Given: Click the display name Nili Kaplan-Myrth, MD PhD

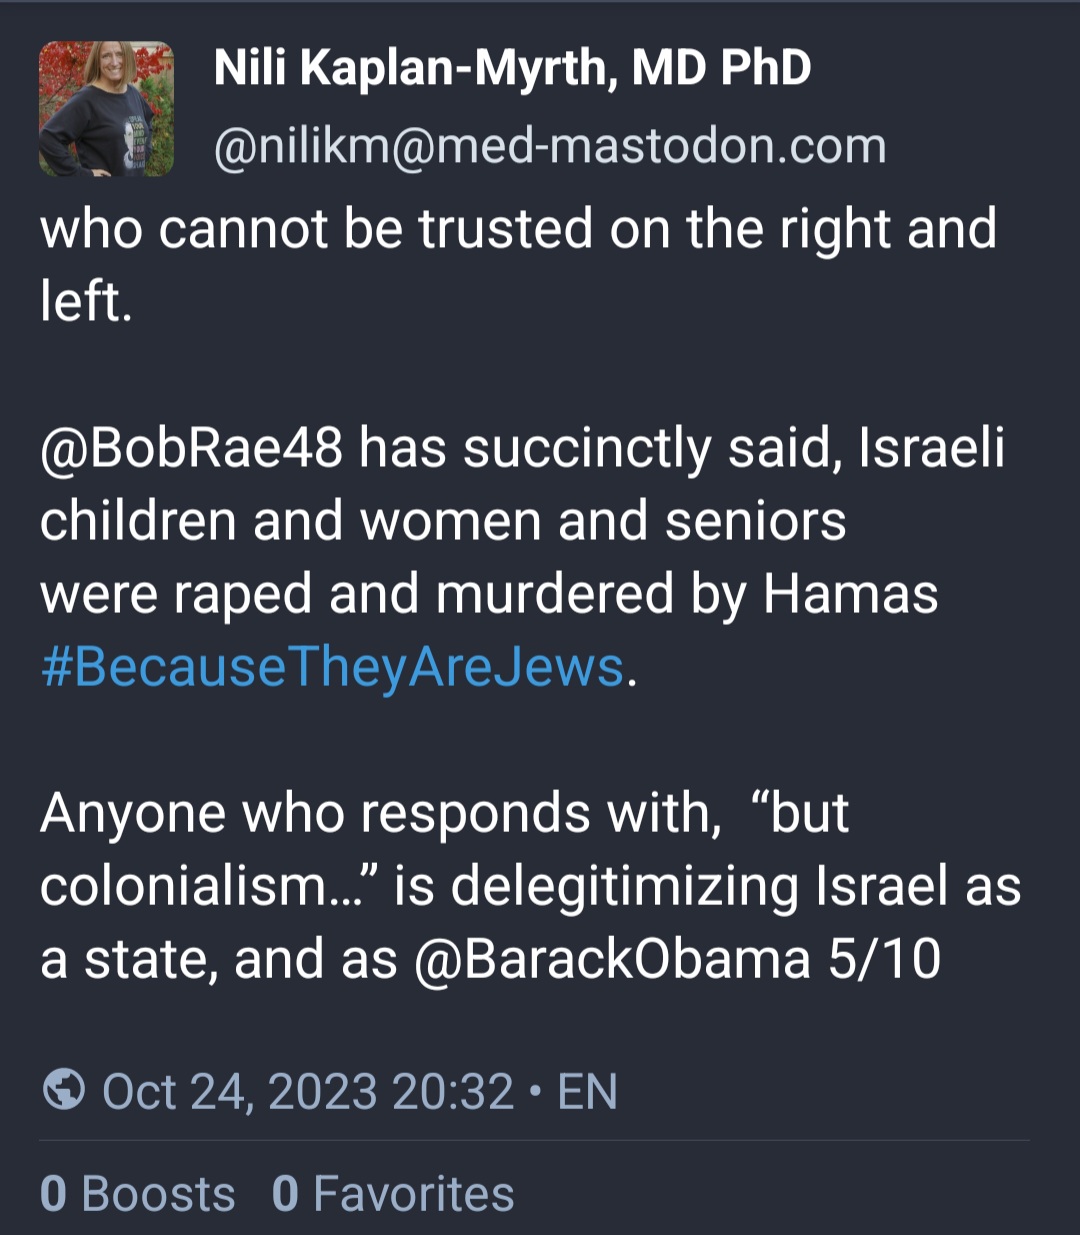Looking at the screenshot, I should [x=512, y=68].
